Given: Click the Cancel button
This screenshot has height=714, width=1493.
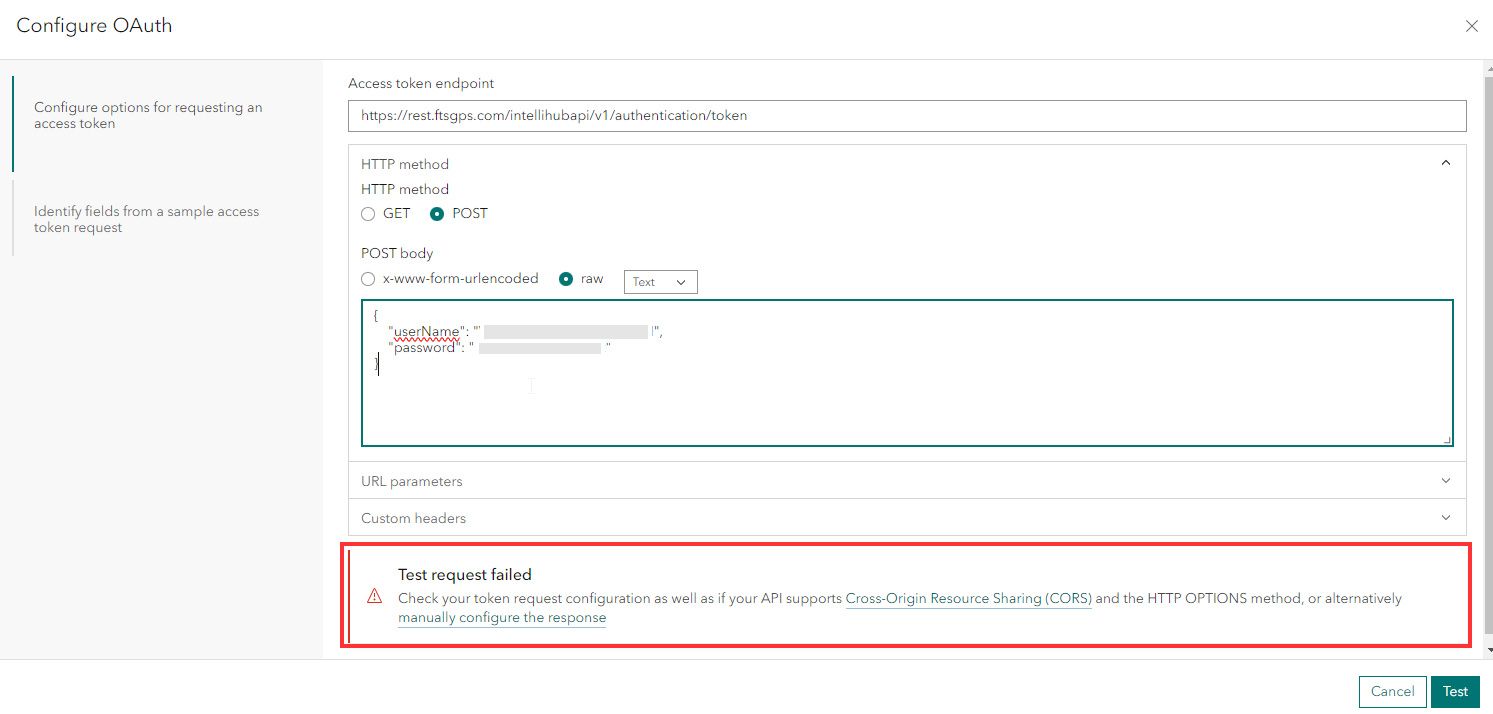Looking at the screenshot, I should point(1392,691).
